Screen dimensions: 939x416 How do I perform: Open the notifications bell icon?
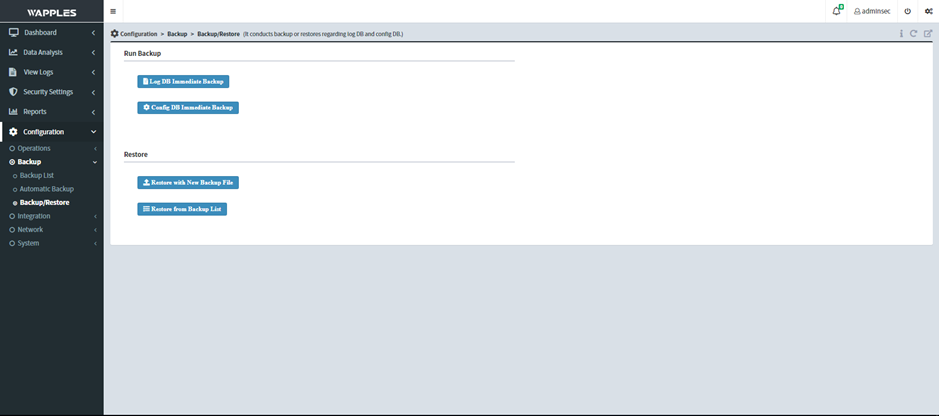tap(836, 11)
